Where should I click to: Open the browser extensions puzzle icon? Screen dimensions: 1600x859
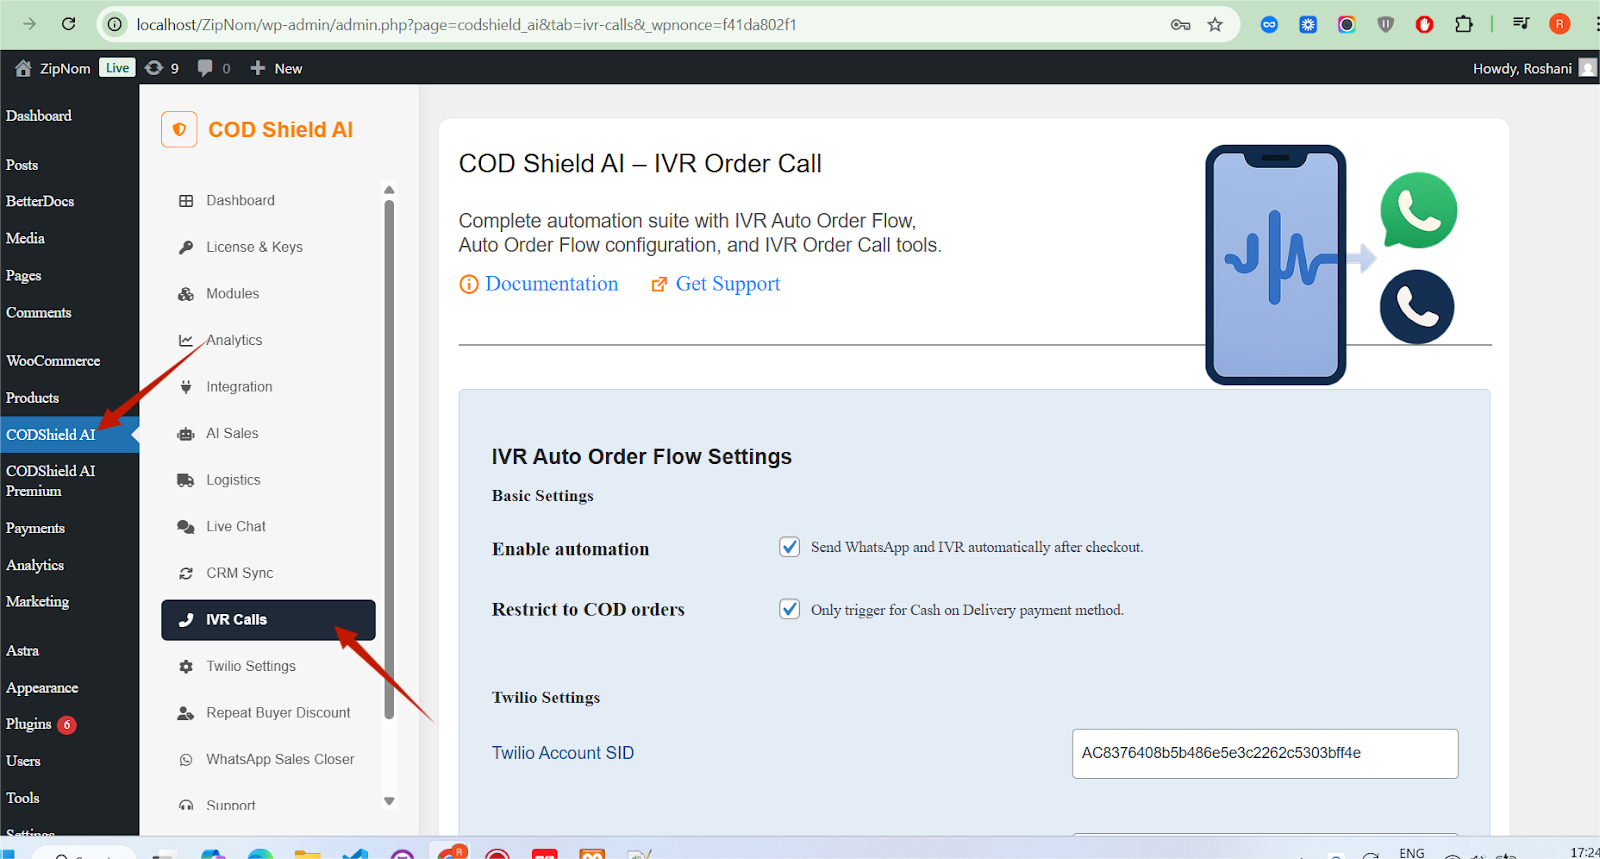point(1463,25)
